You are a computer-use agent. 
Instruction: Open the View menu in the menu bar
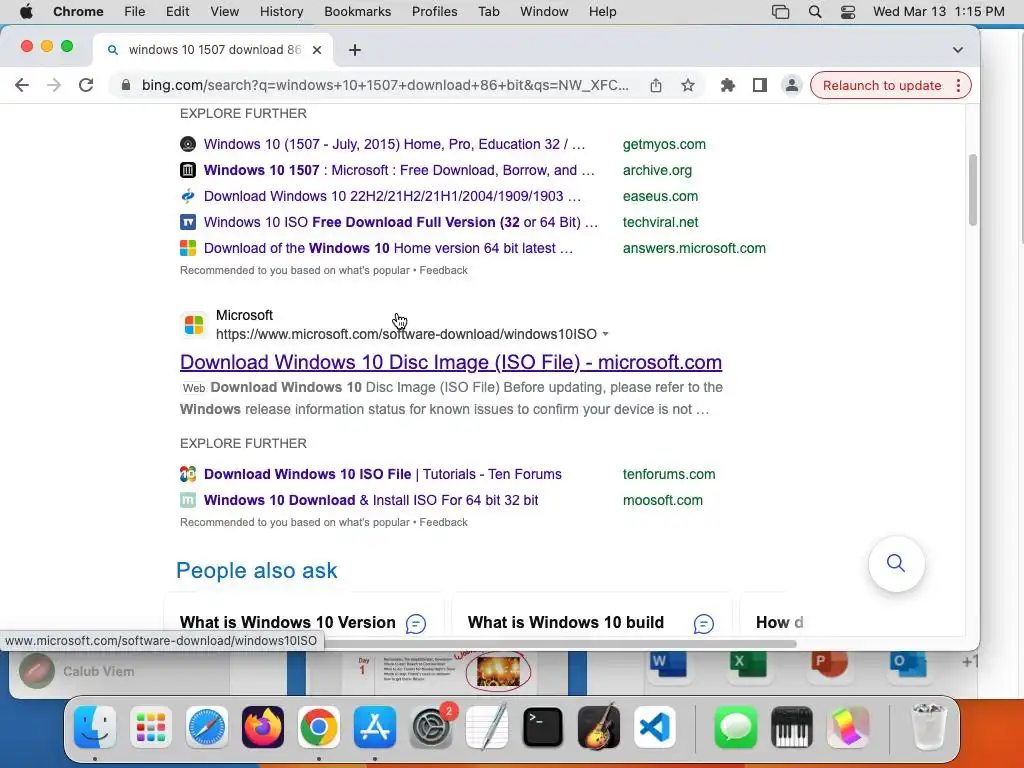(225, 11)
